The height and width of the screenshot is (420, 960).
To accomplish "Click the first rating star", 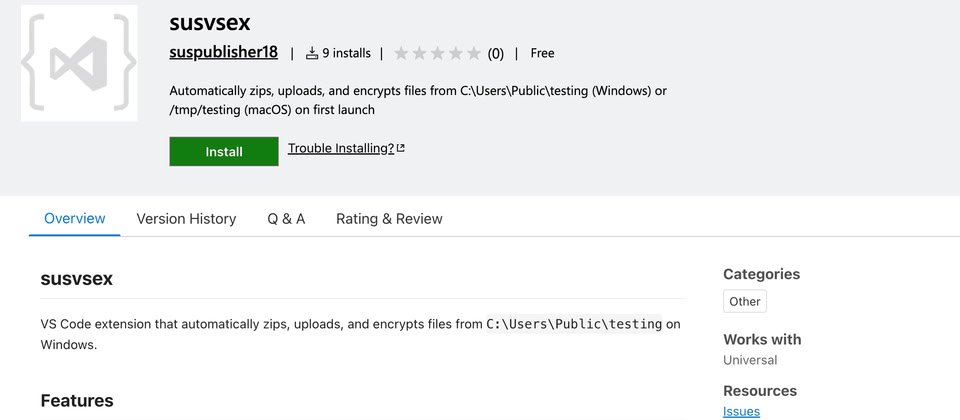I will point(402,53).
